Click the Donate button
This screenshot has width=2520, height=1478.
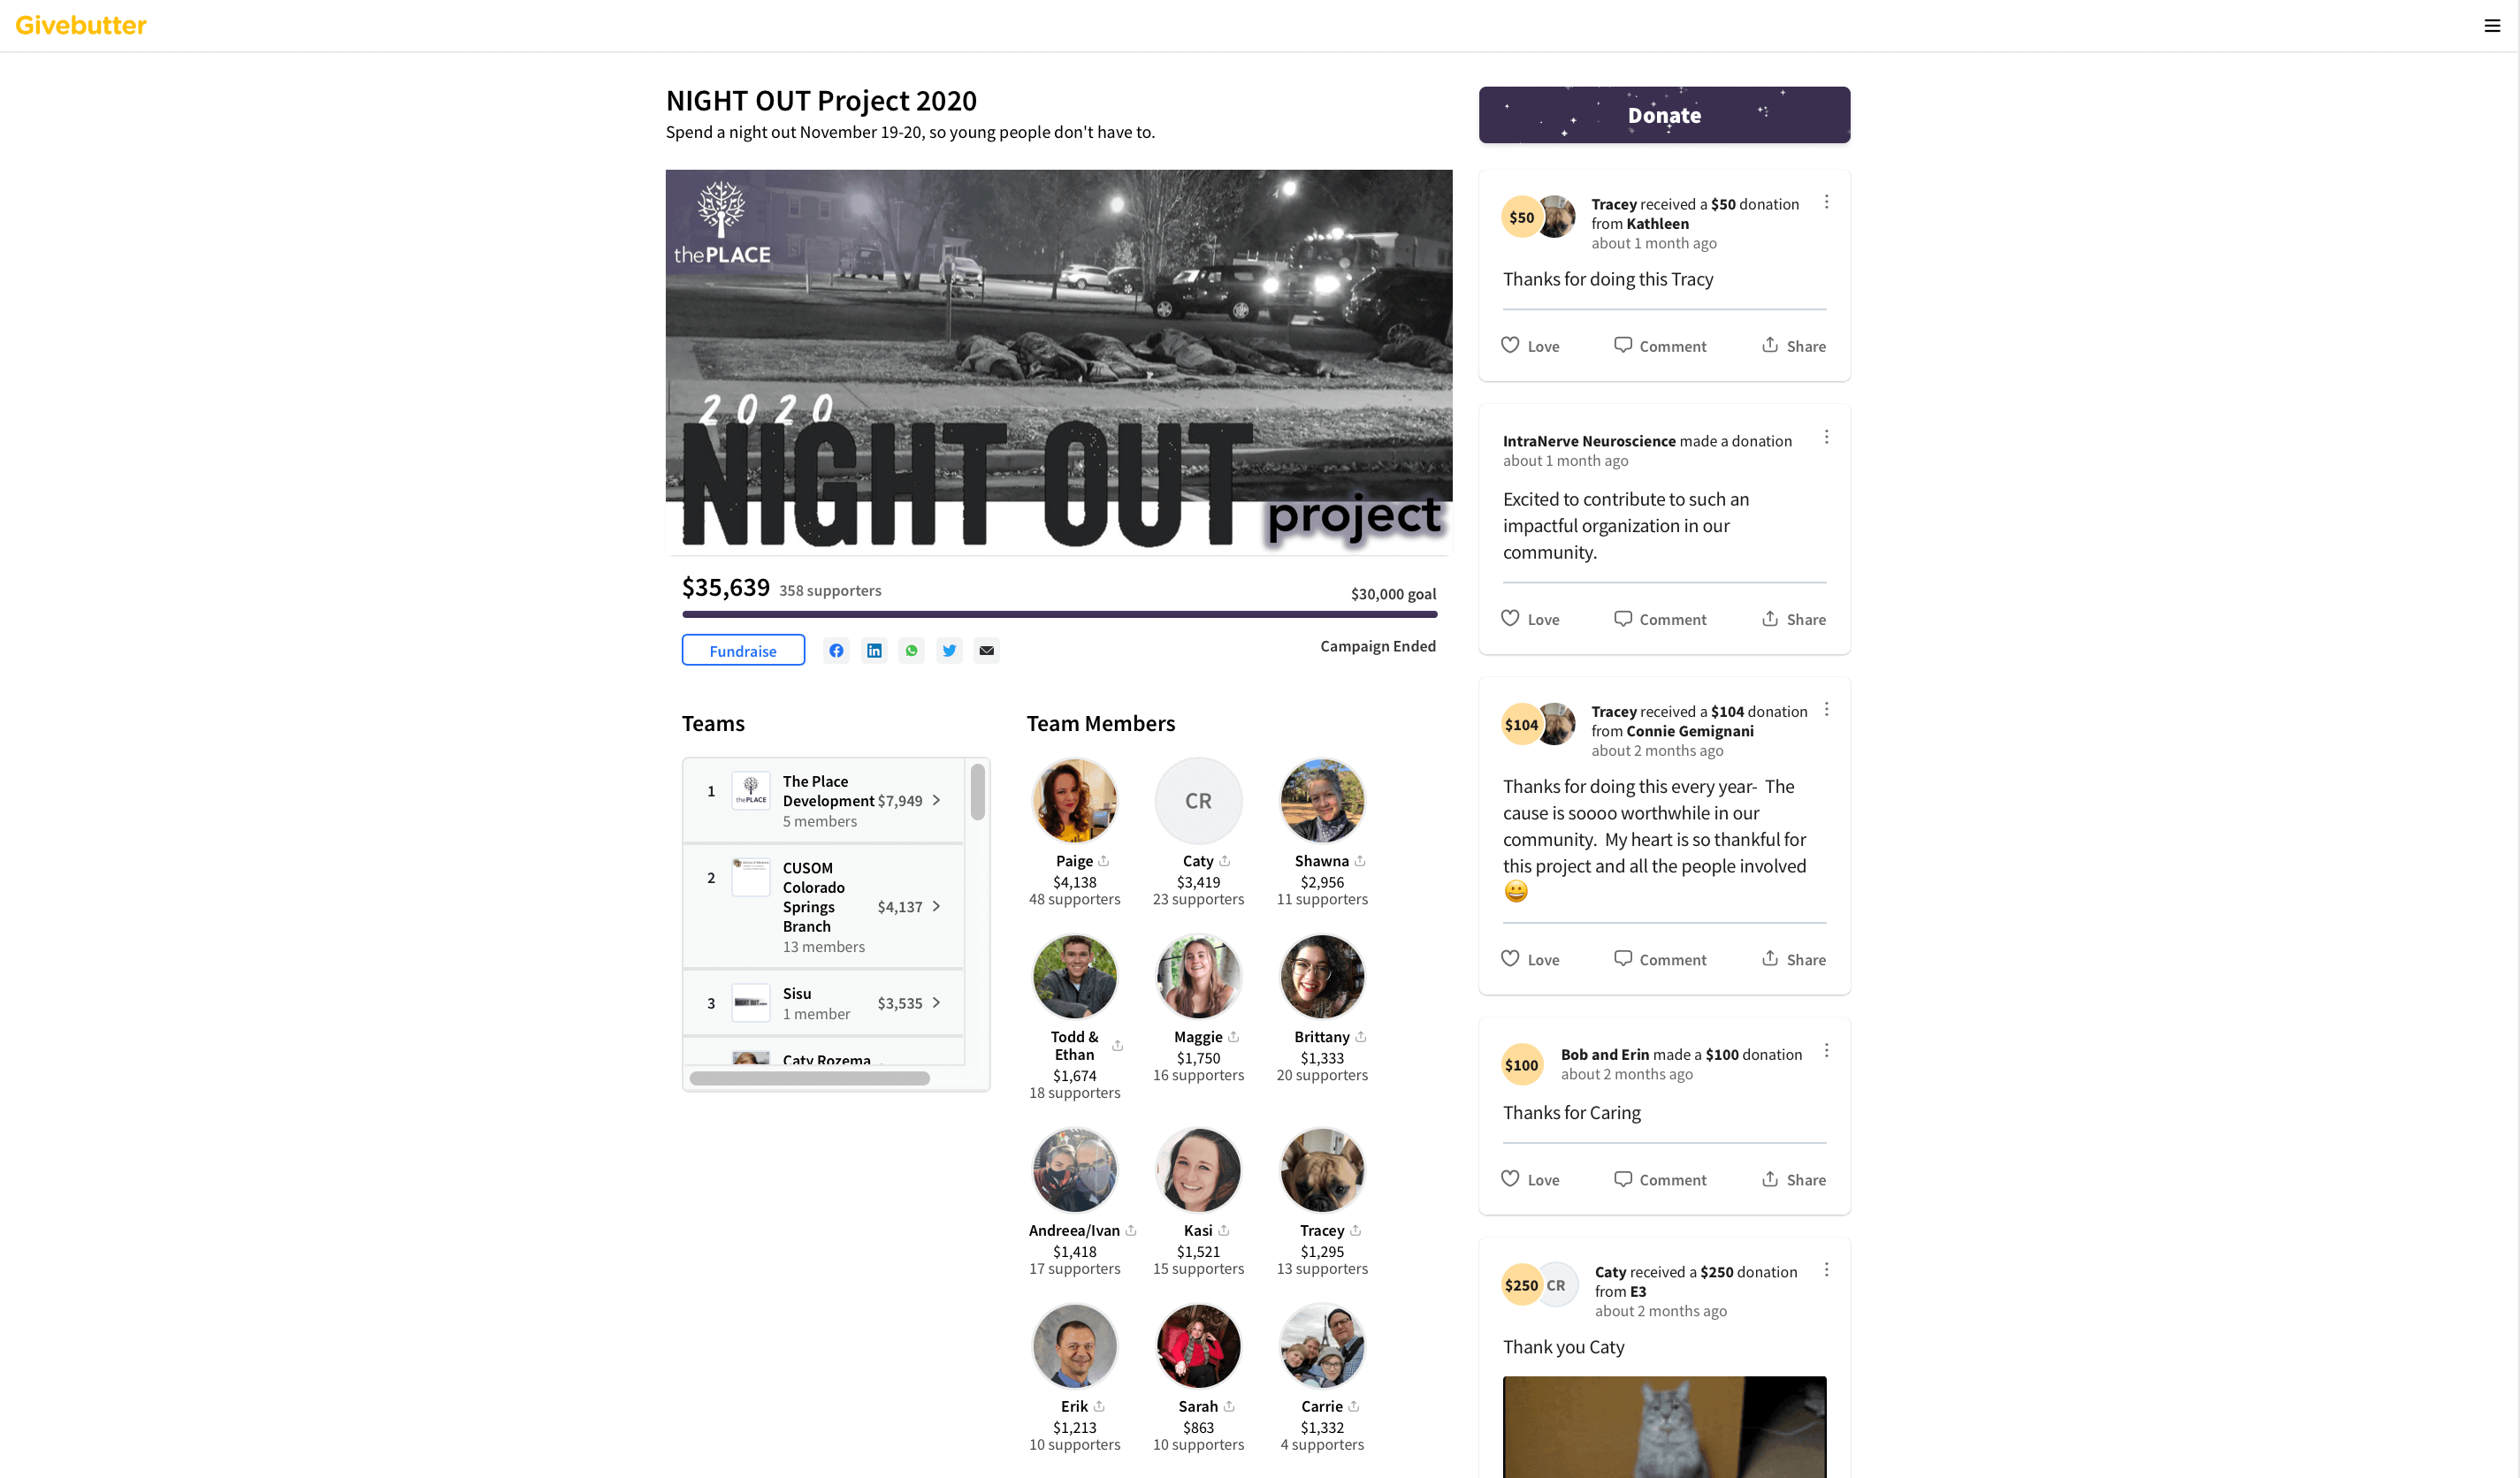[1664, 115]
